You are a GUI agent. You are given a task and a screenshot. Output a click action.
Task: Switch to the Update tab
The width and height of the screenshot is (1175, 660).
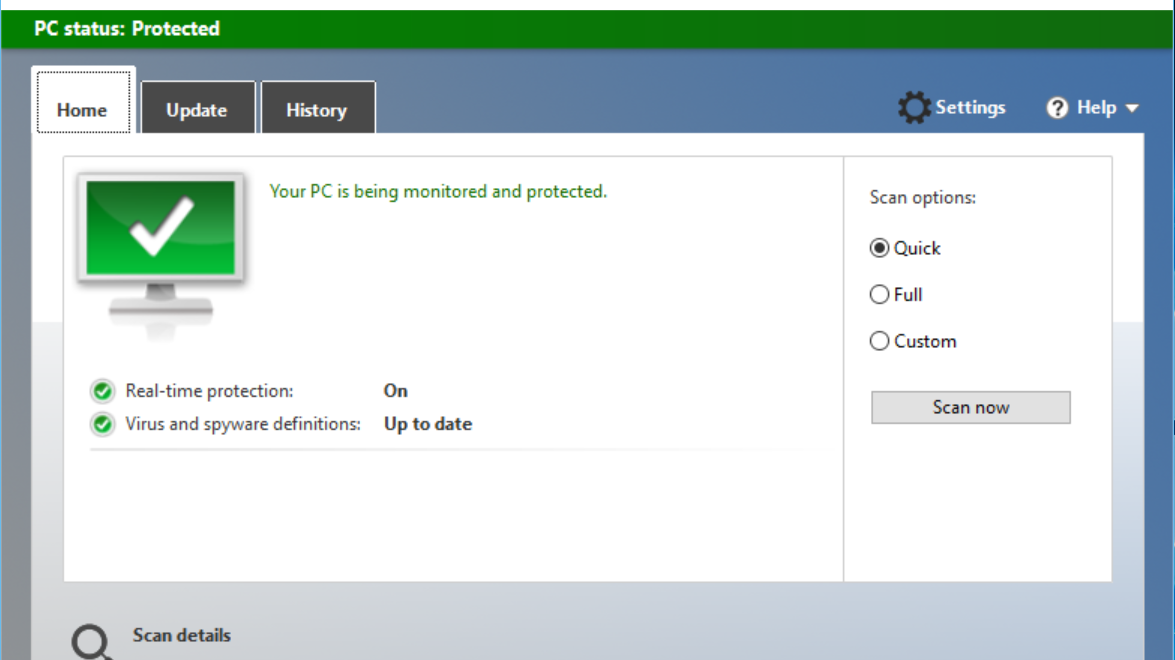point(197,108)
